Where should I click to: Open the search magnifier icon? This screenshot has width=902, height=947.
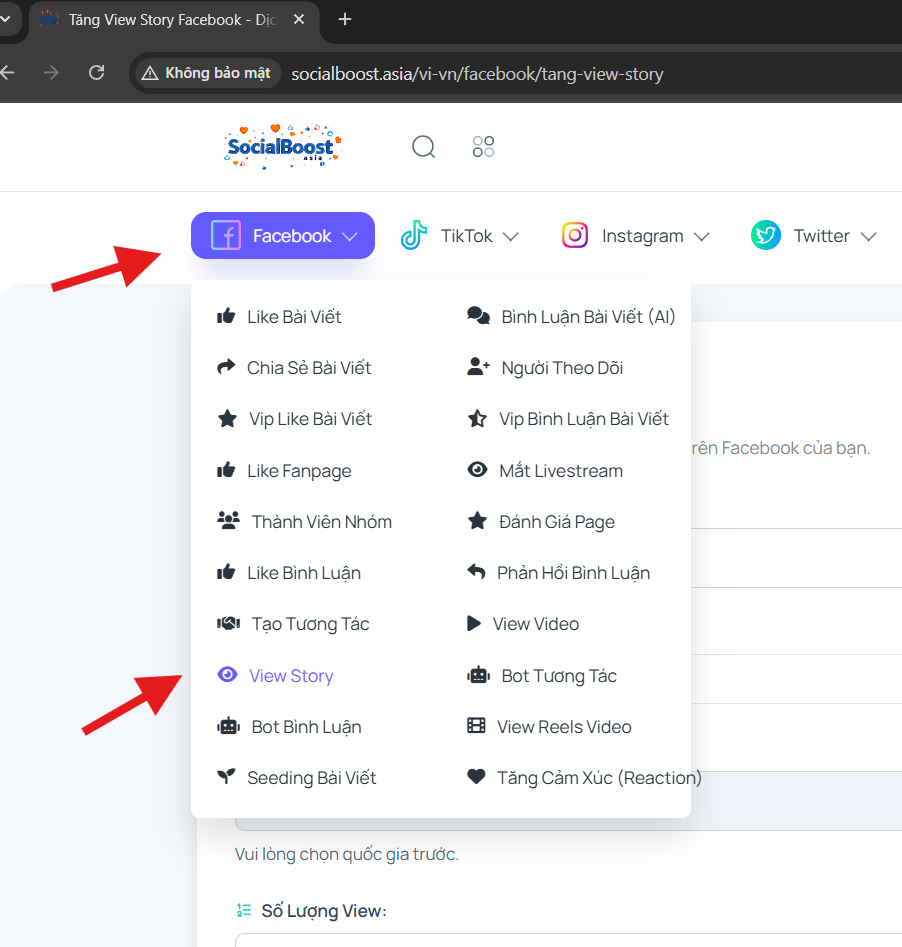tap(424, 146)
